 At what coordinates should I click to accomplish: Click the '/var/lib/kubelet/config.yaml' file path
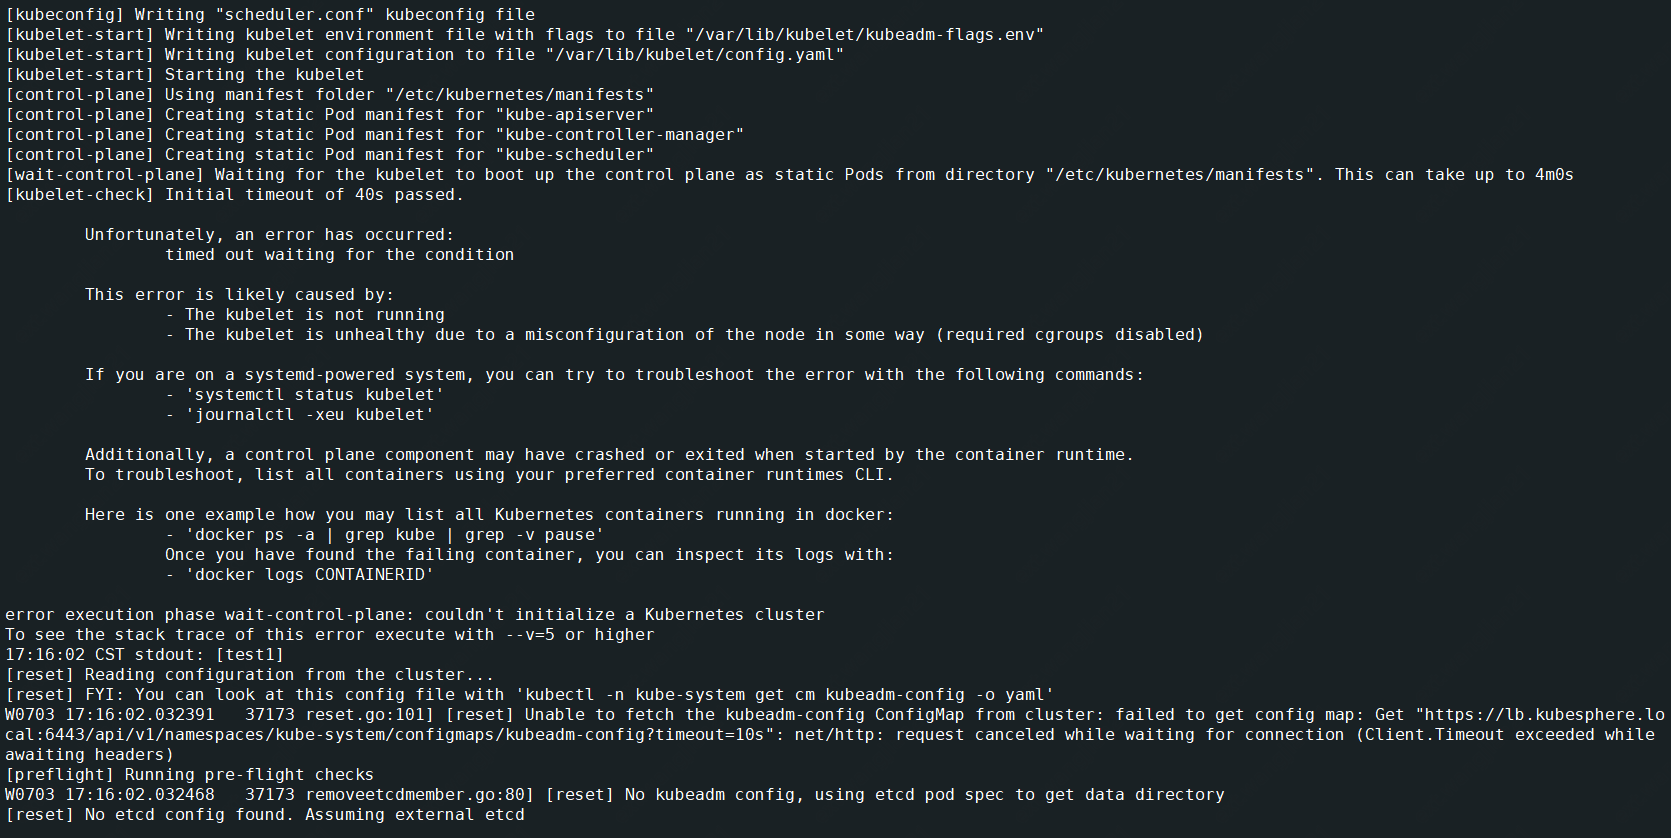pyautogui.click(x=695, y=55)
